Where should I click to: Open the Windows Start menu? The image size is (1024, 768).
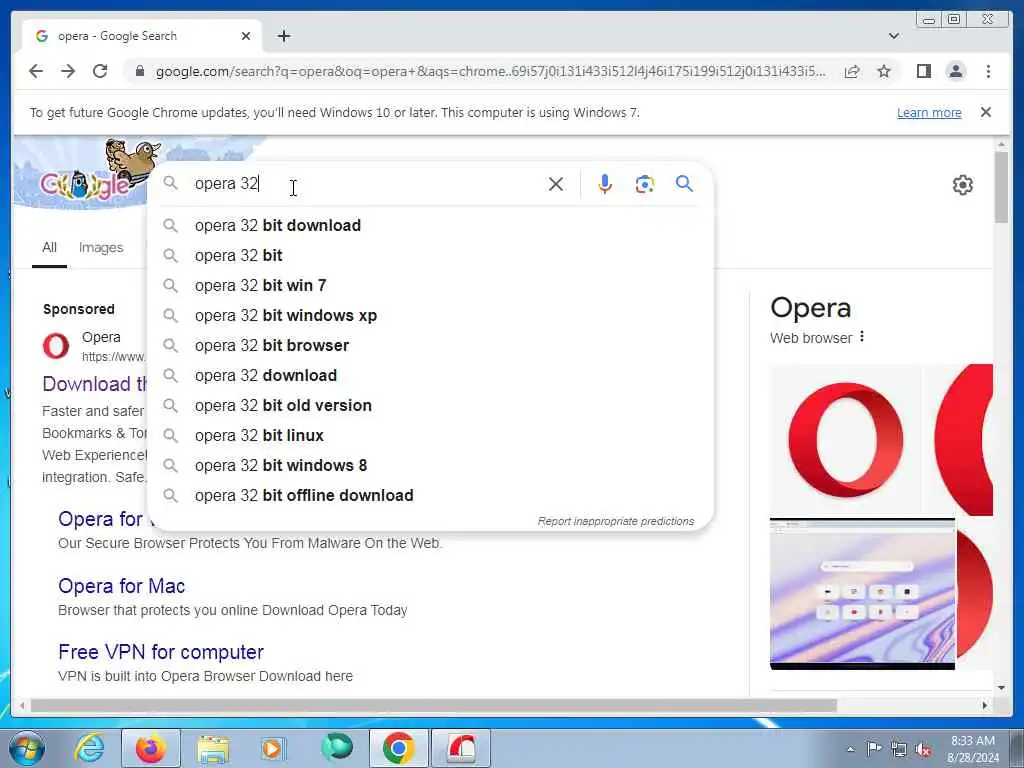click(27, 748)
